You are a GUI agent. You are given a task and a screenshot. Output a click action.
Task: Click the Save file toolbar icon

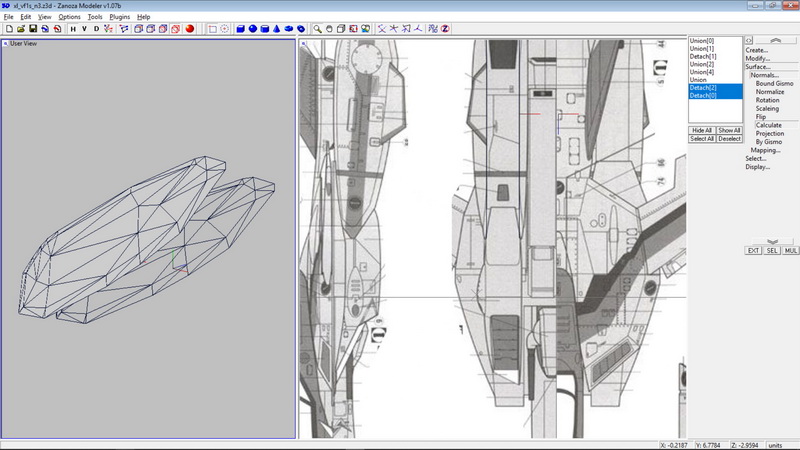pos(33,29)
